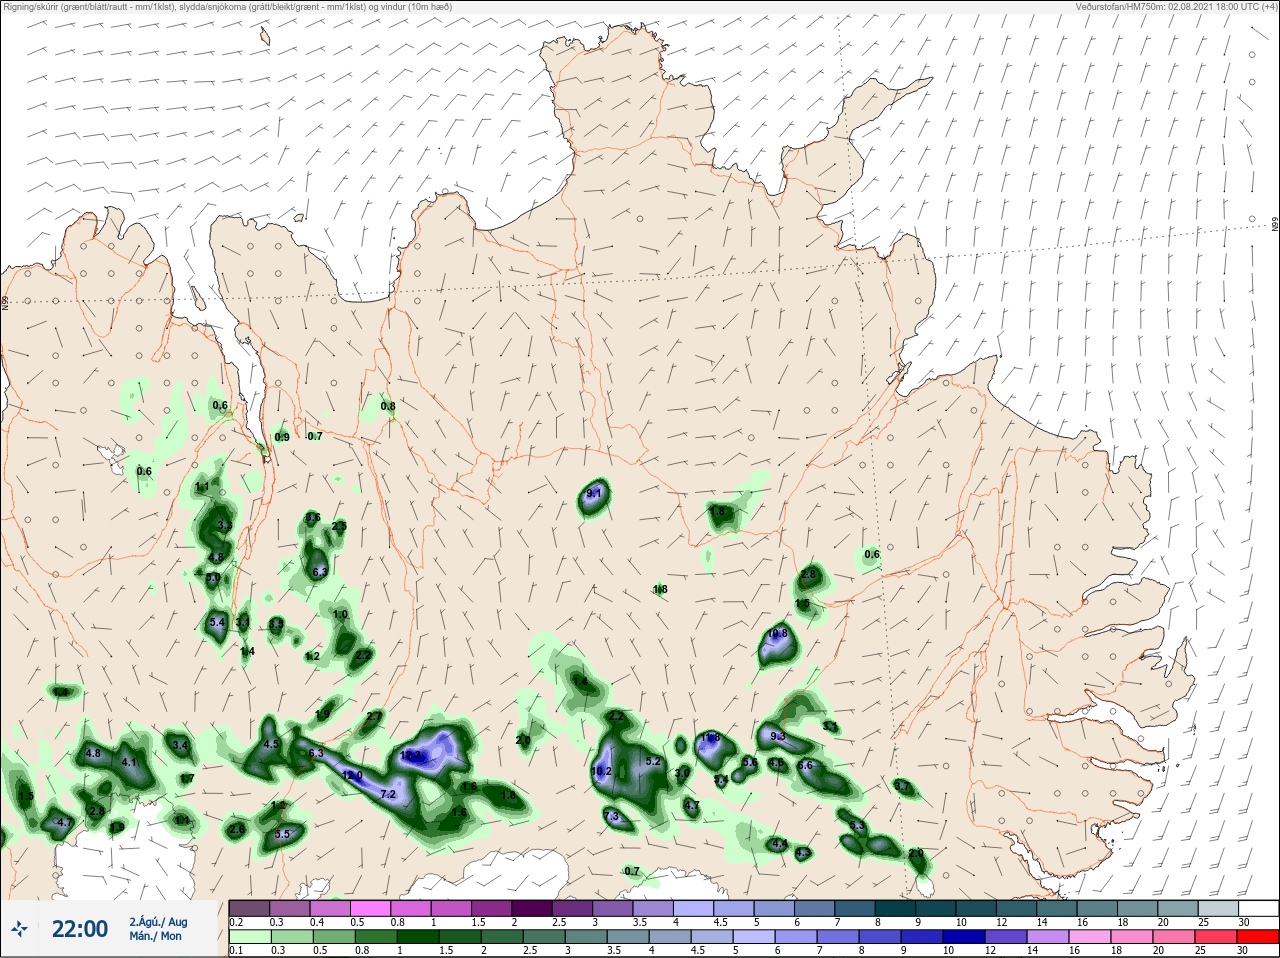The width and height of the screenshot is (1280, 958).
Task: Click the 5.3 precipitation value
Action: (x=856, y=825)
